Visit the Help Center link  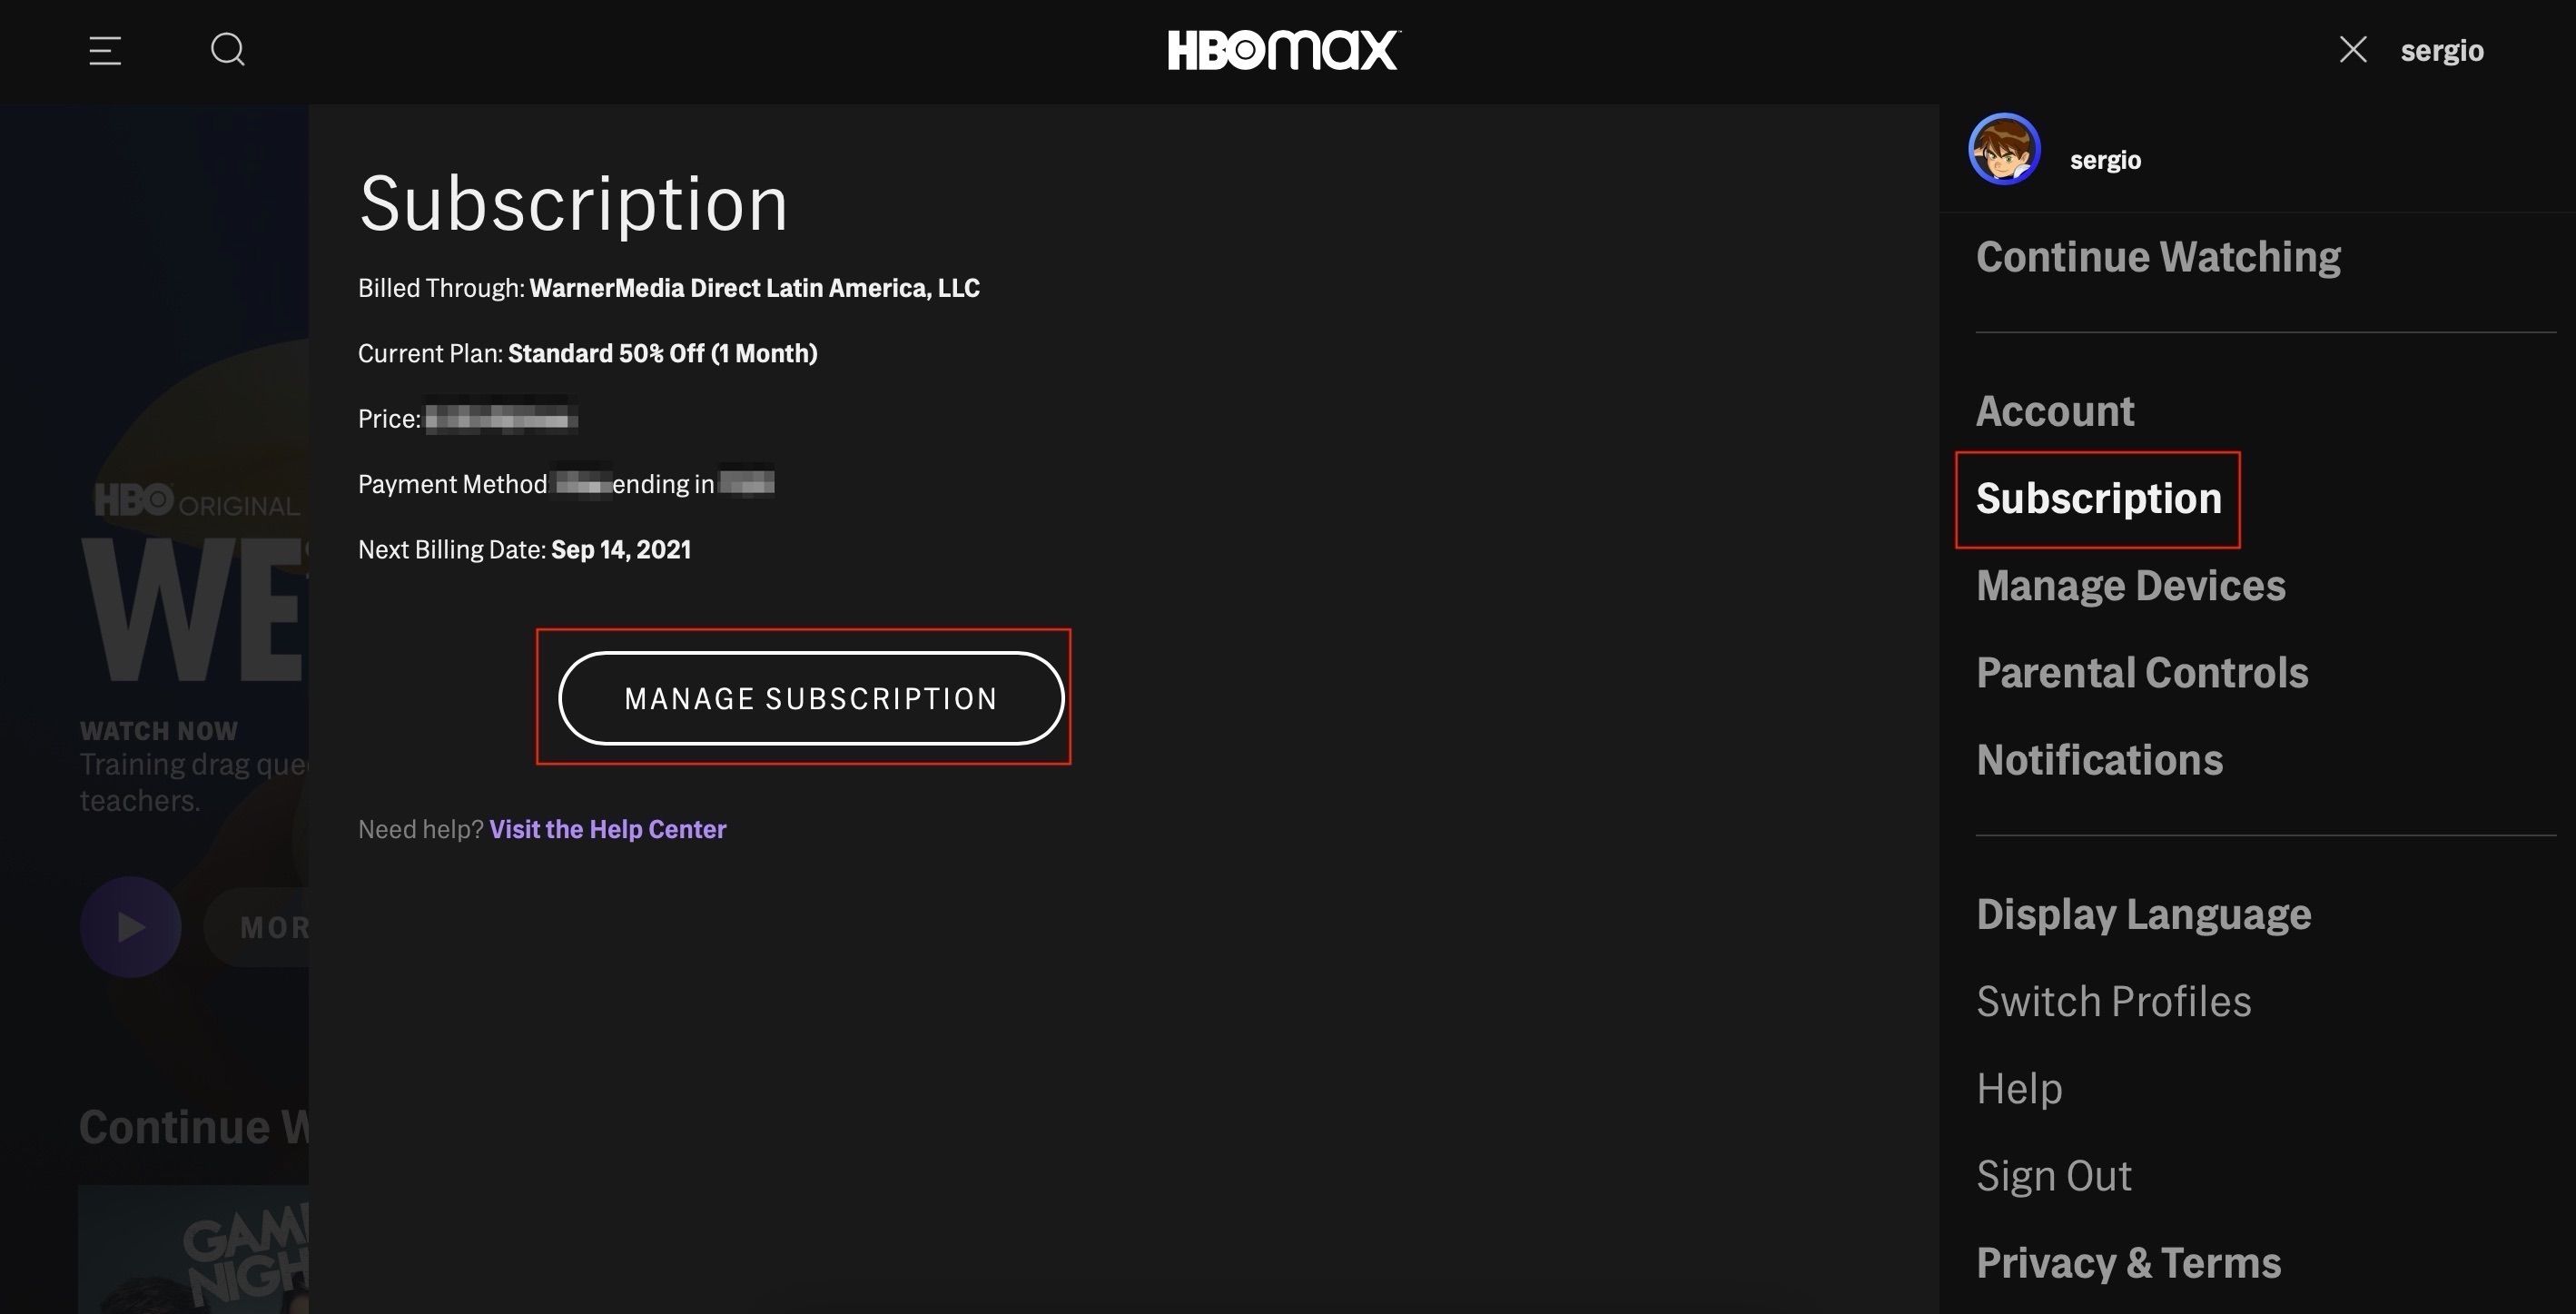[x=607, y=829]
